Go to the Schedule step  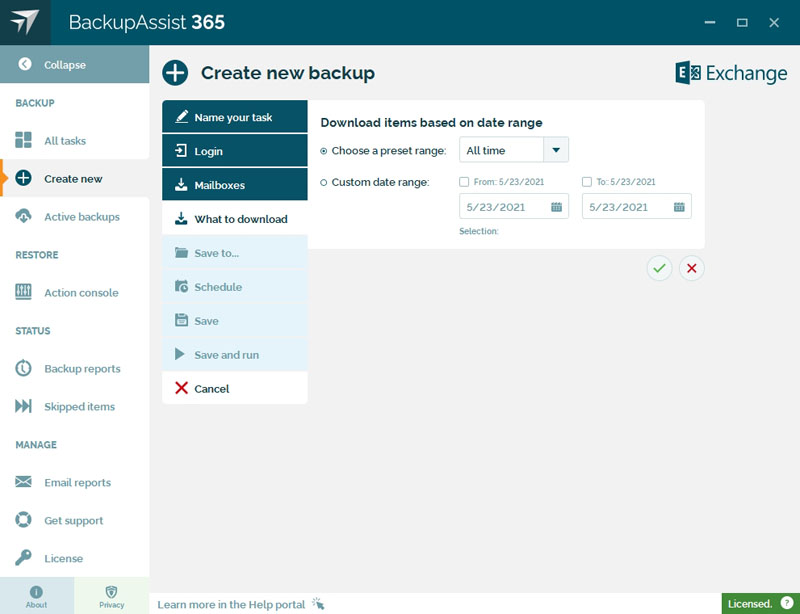(x=235, y=287)
